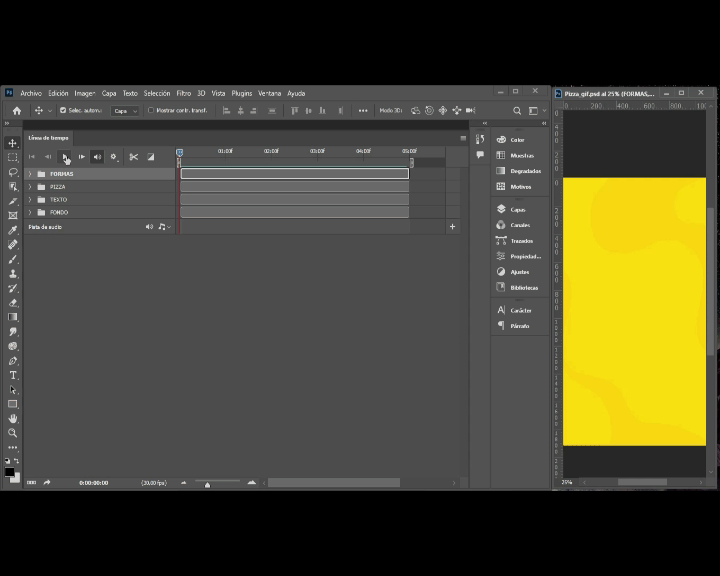Open the audio track music note dropdown
Screen dimensions: 720x576
tap(164, 227)
